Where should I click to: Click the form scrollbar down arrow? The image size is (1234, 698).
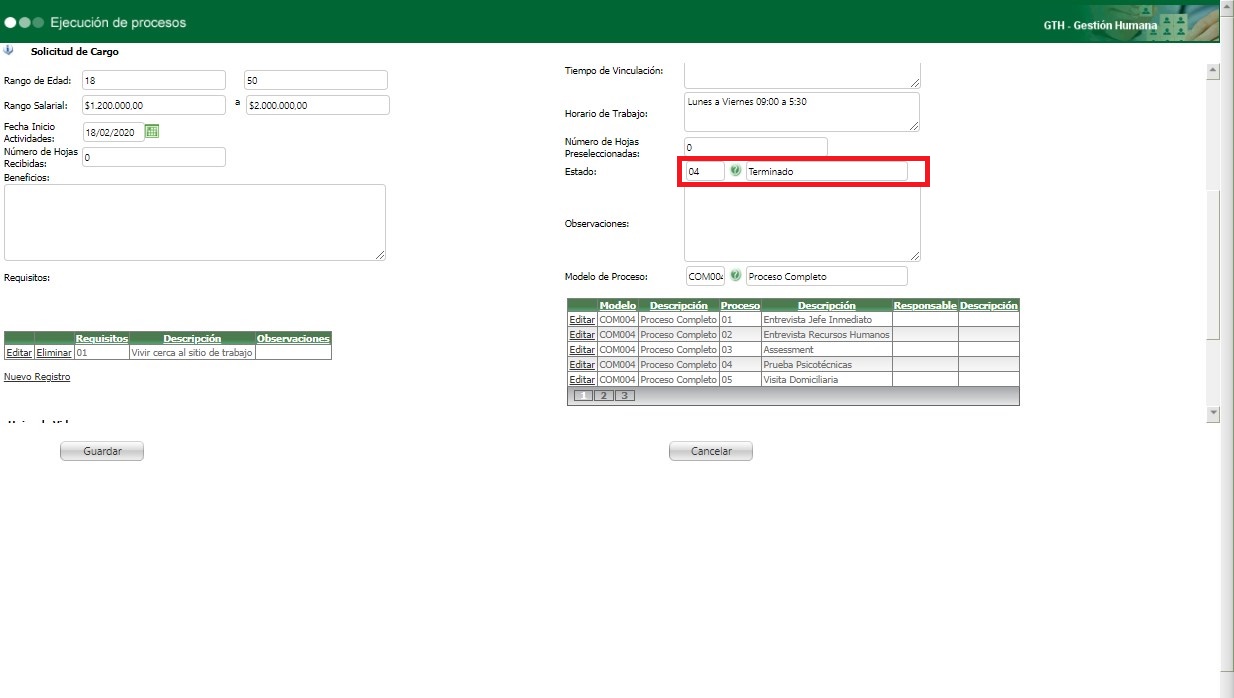(1214, 412)
